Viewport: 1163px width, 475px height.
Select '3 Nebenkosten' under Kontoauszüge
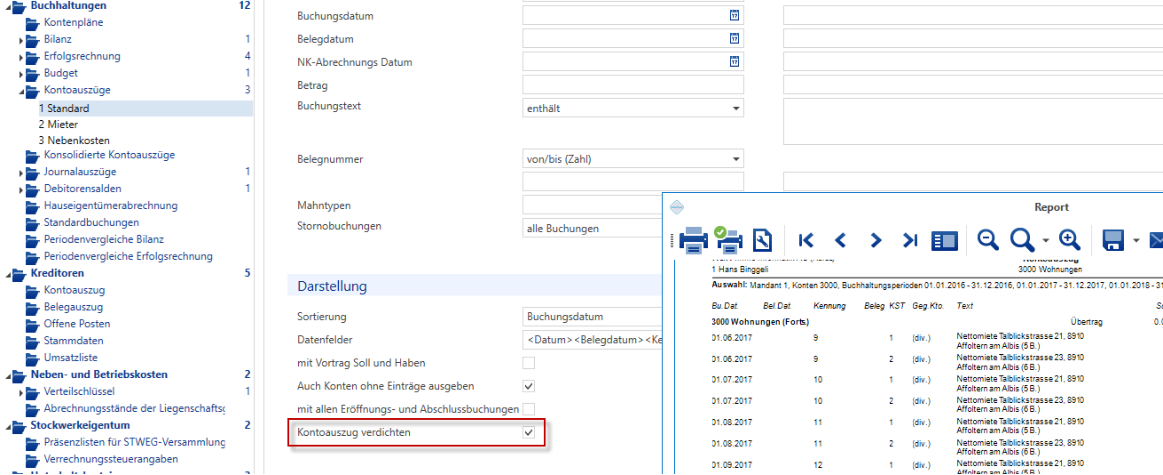[74, 140]
